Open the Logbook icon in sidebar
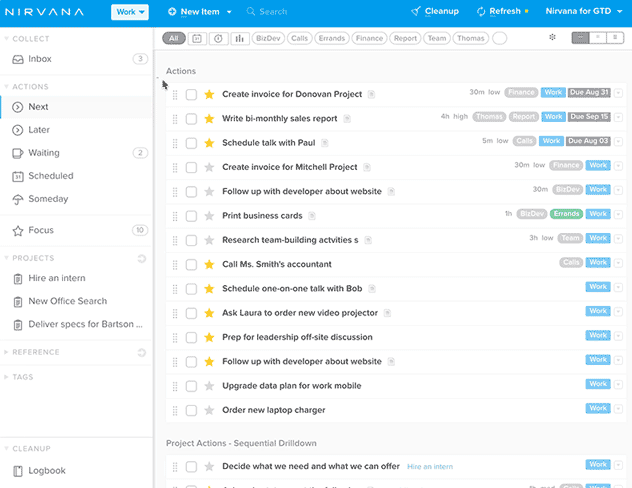Viewport: 632px width, 488px height. click(18, 470)
